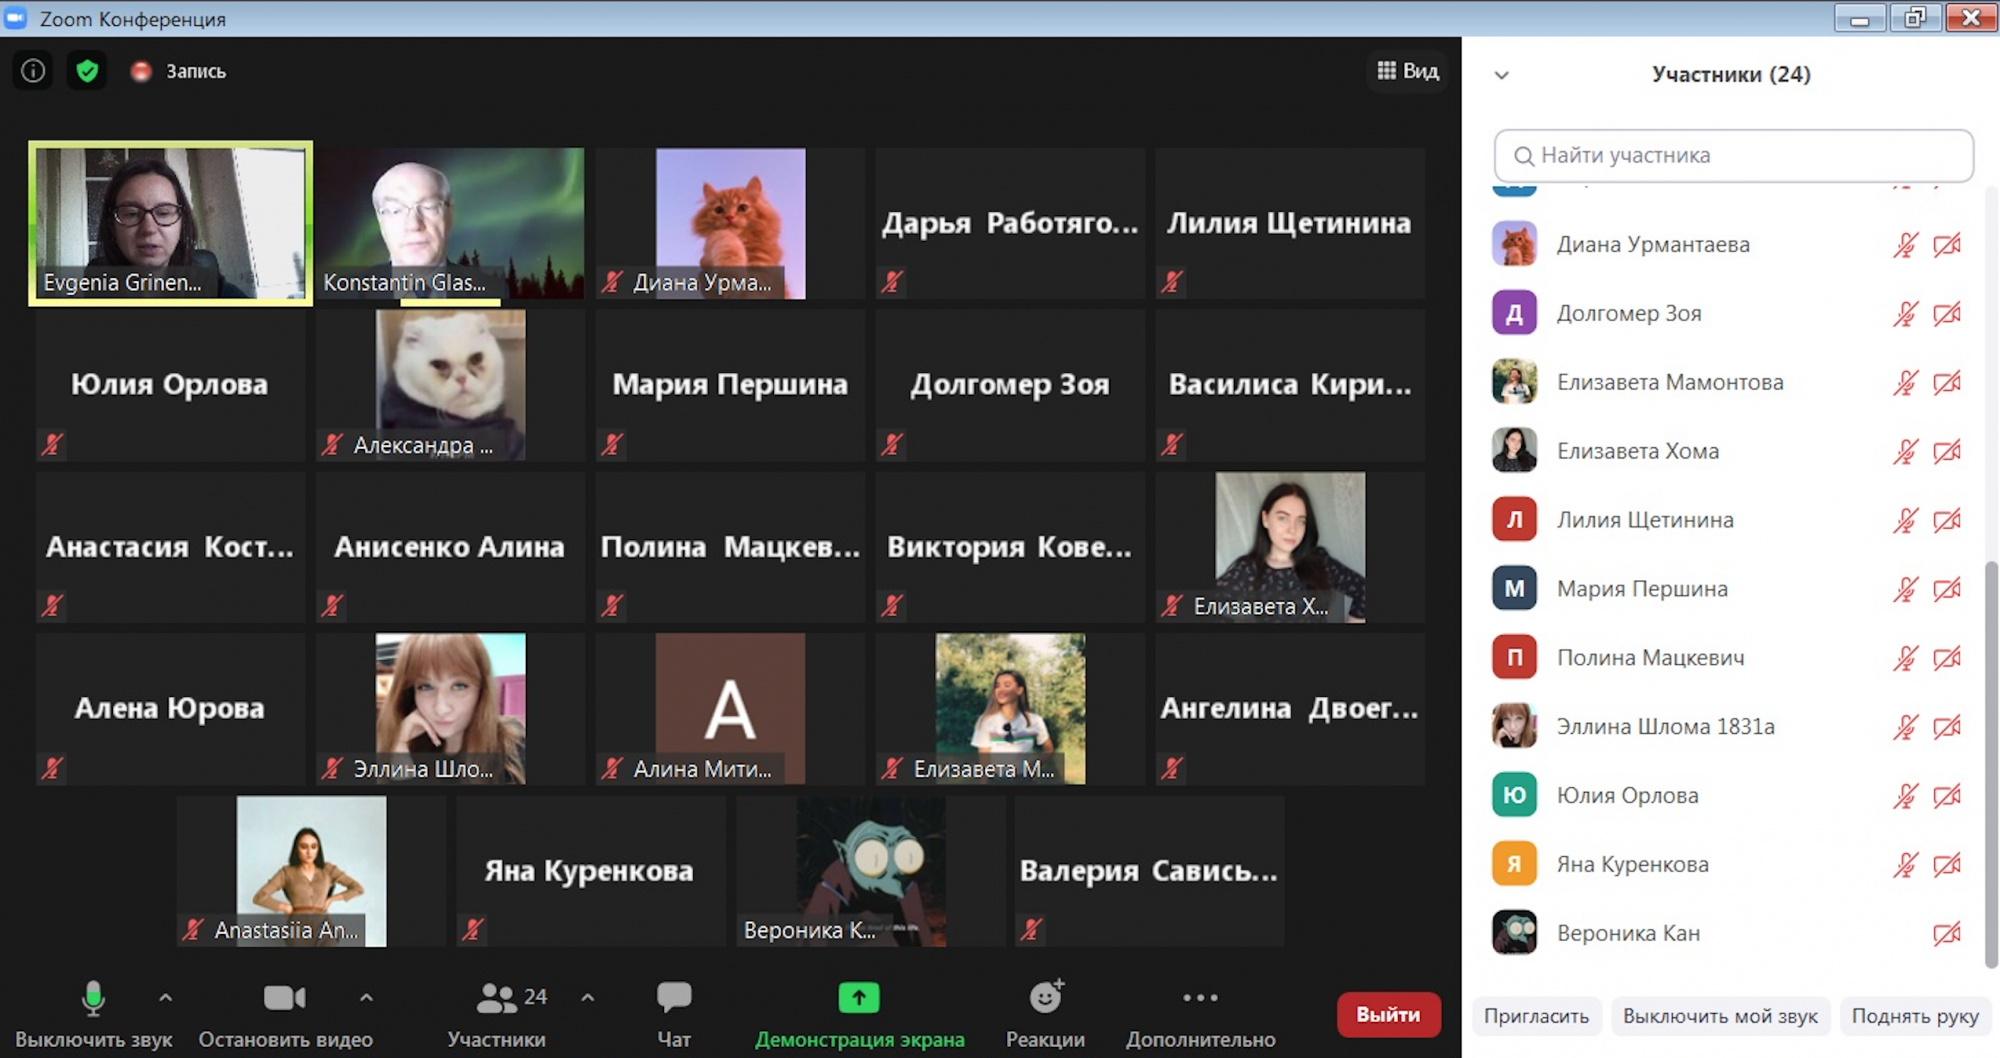Select Яна Куренкова tile in gallery

(590, 871)
